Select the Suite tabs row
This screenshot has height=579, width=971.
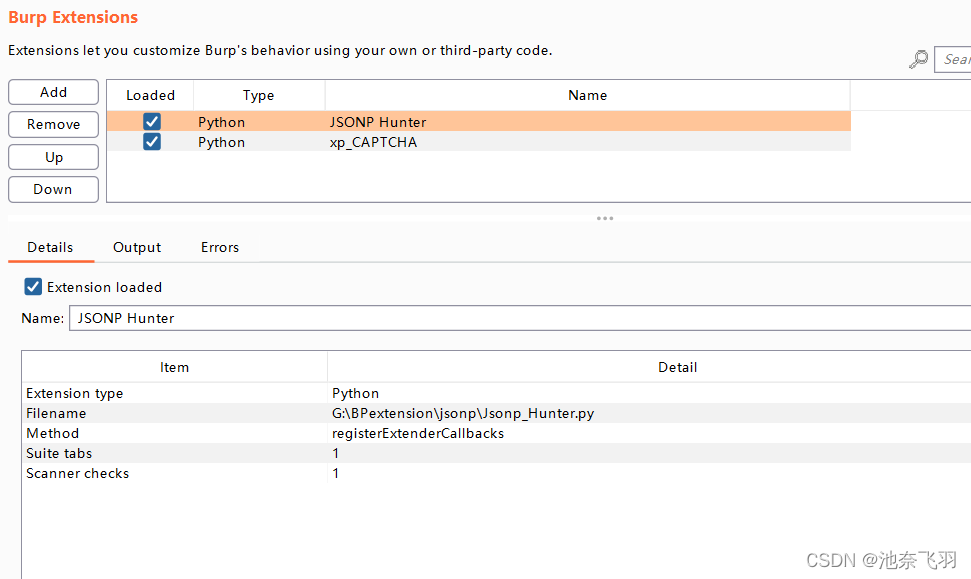tap(497, 453)
